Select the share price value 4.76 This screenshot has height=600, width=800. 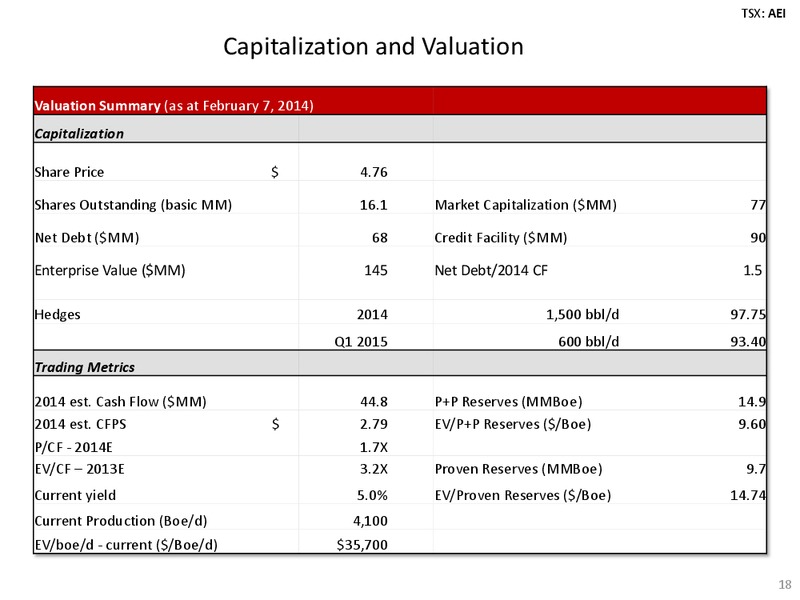pyautogui.click(x=373, y=172)
